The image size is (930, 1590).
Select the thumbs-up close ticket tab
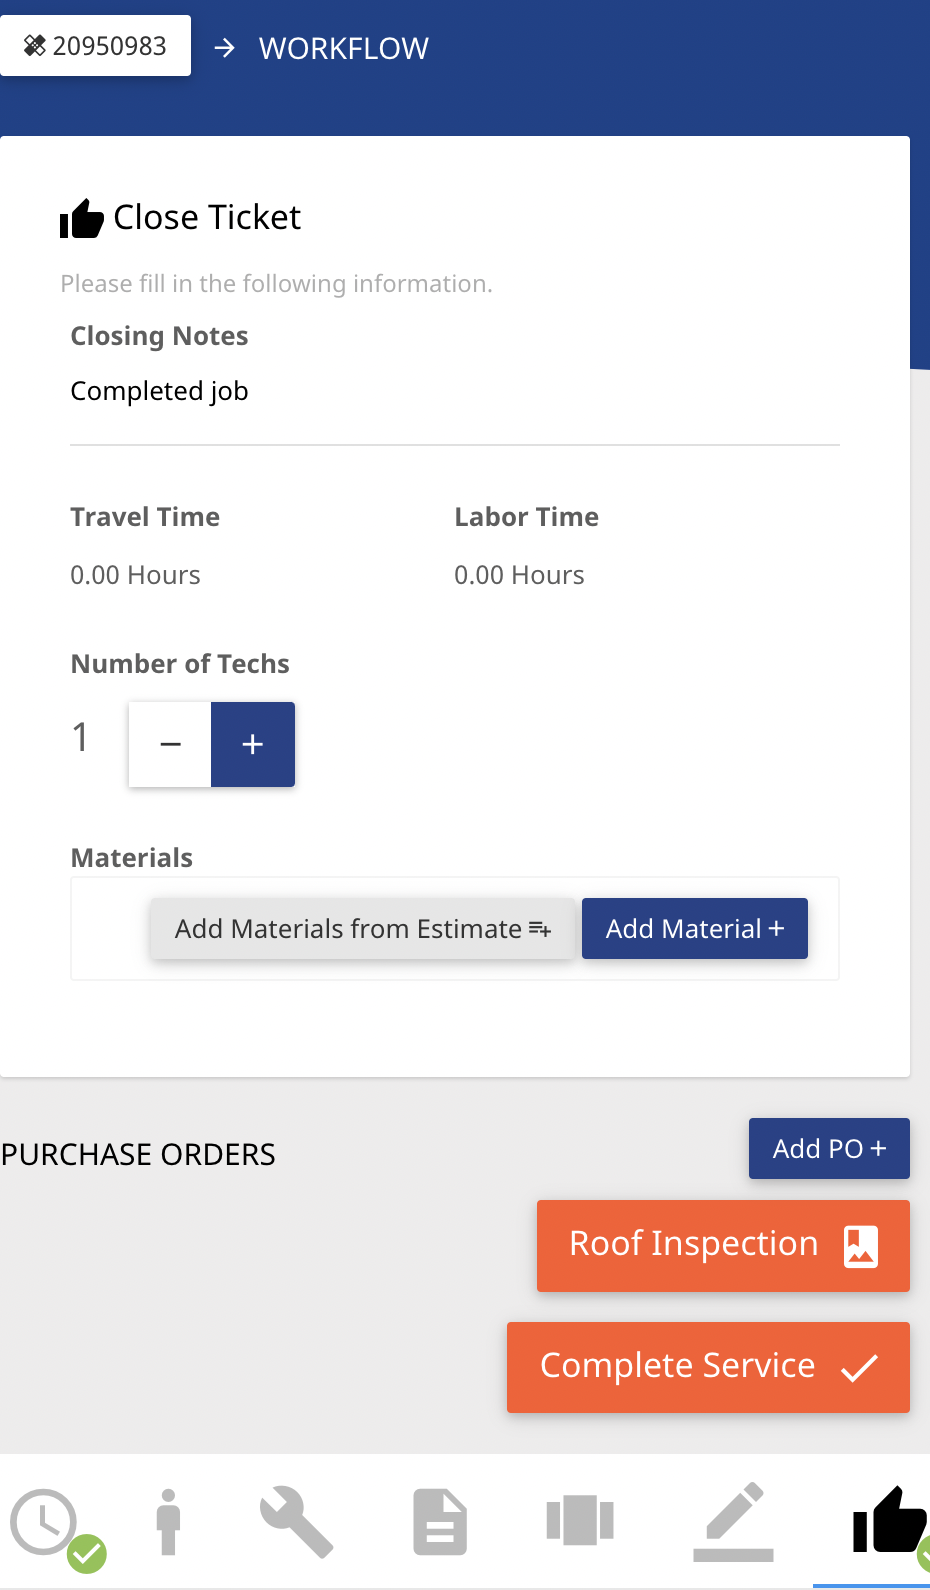click(888, 1521)
